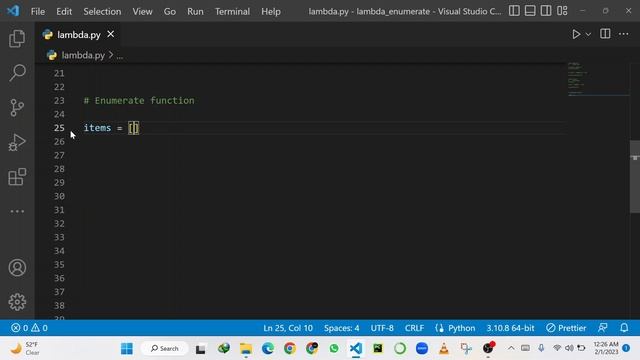
Task: Select UTF-8 encoding status item
Action: point(382,328)
